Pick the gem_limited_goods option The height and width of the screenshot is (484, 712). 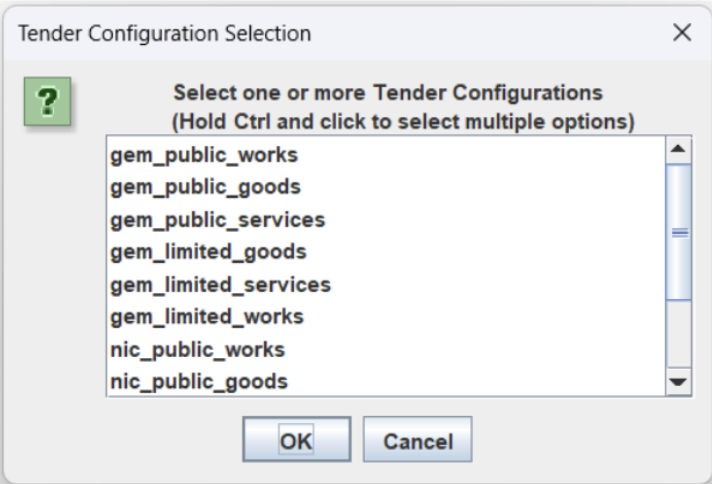[x=208, y=252]
